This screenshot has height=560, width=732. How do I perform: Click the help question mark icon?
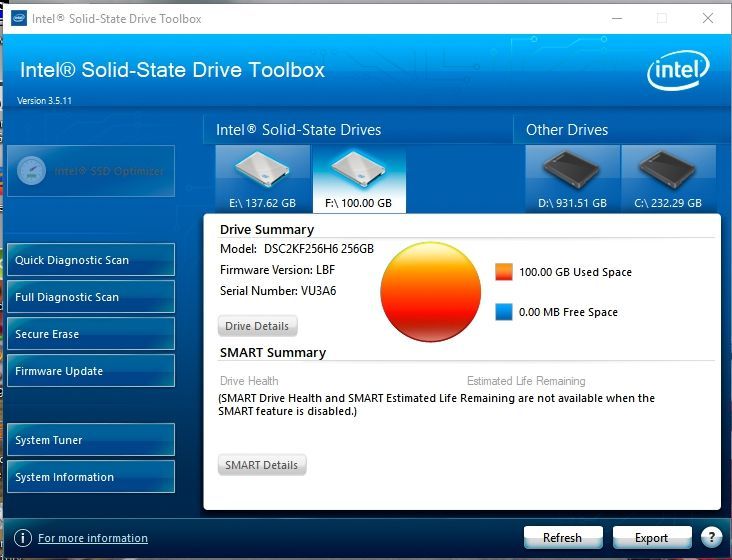[x=711, y=537]
